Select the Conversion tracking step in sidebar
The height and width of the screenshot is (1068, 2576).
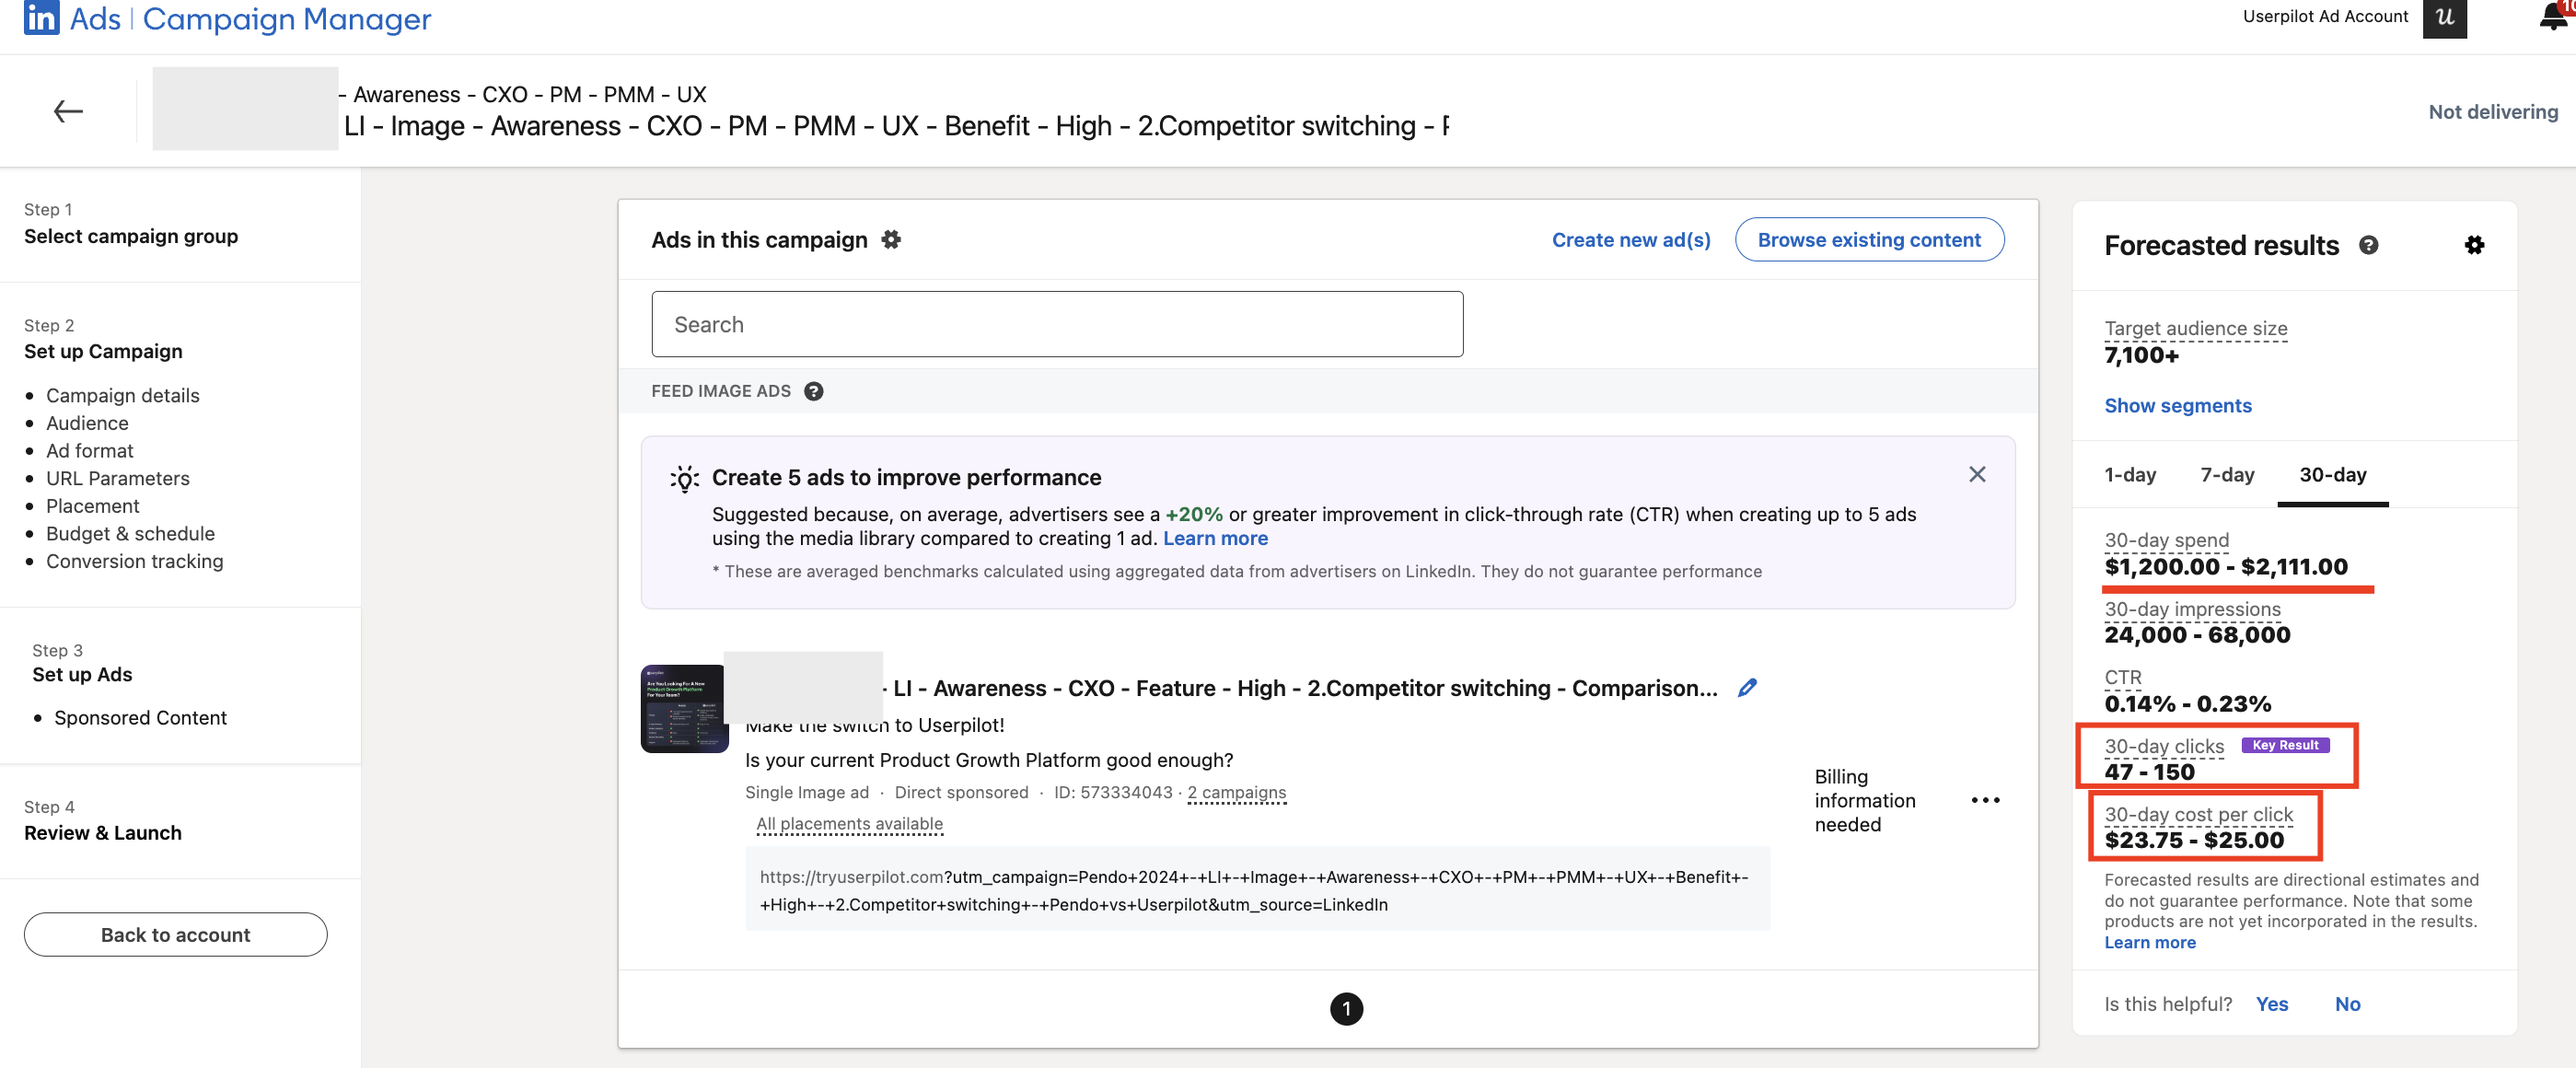coord(135,561)
